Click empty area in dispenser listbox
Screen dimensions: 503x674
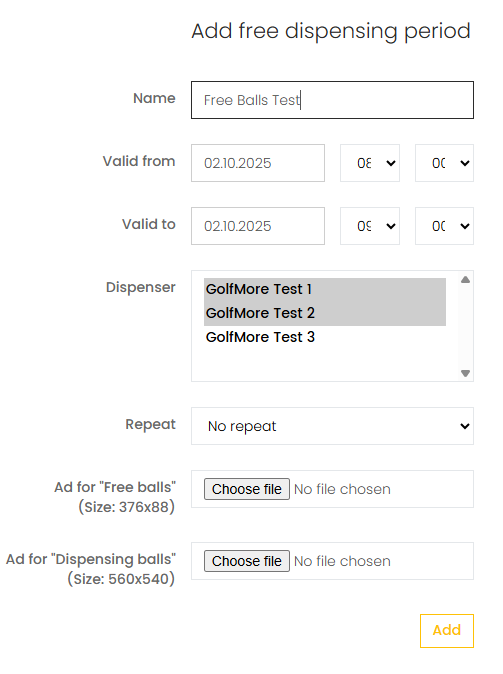[325, 363]
